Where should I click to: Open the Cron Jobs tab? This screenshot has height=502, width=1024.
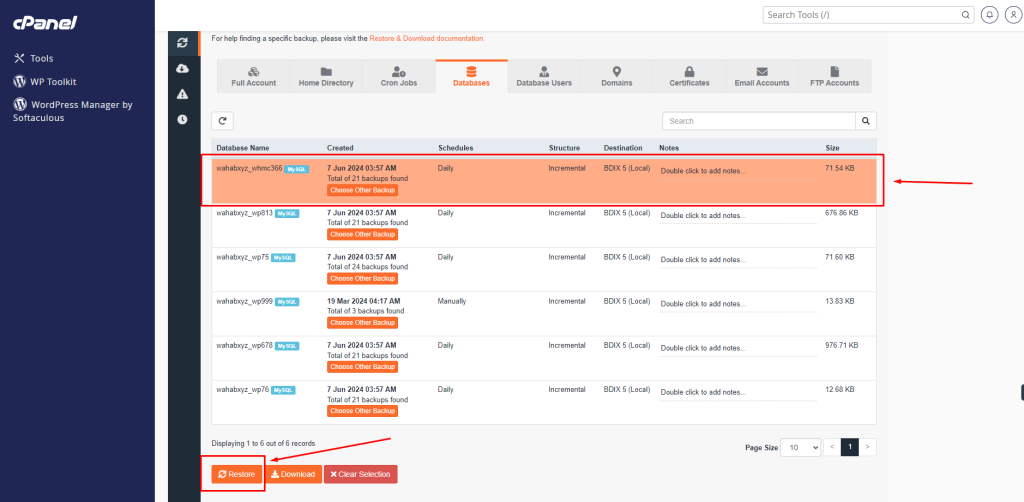pyautogui.click(x=399, y=77)
